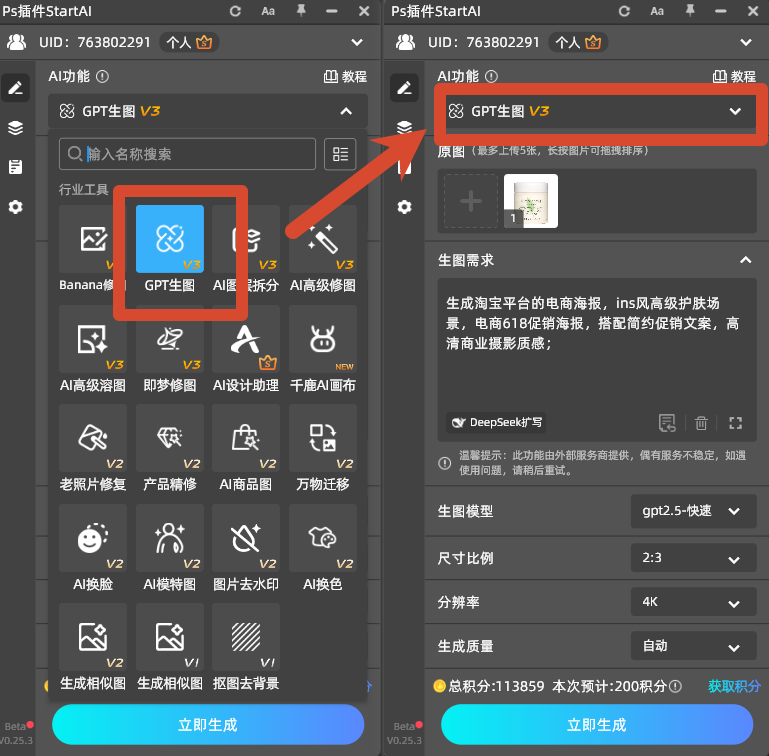
Task: Click 立即生成 button in right panel
Action: (x=597, y=725)
